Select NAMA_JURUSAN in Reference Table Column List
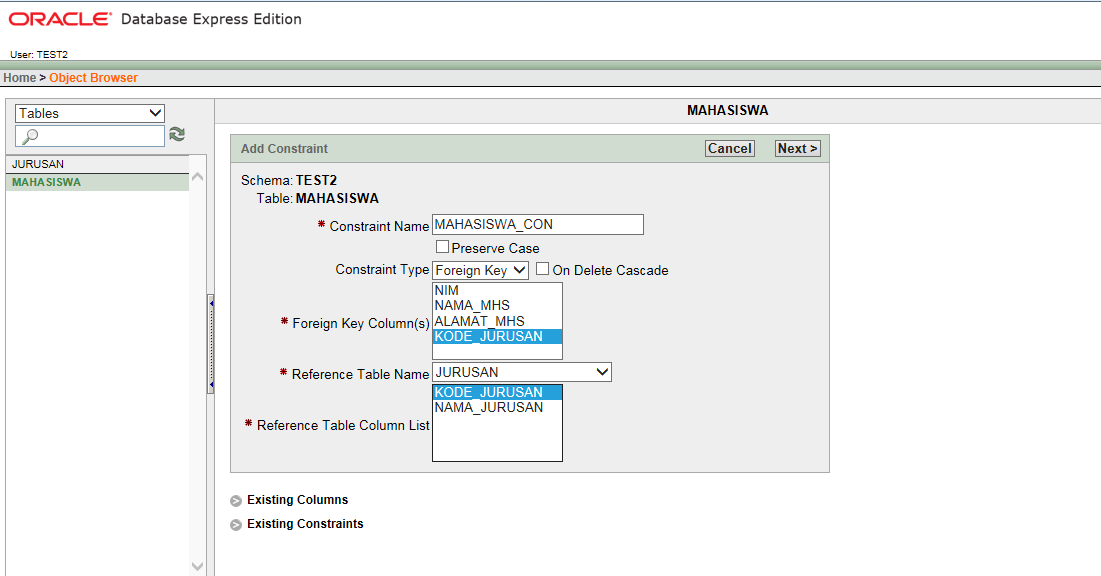Image resolution: width=1101 pixels, height=576 pixels. click(x=497, y=407)
